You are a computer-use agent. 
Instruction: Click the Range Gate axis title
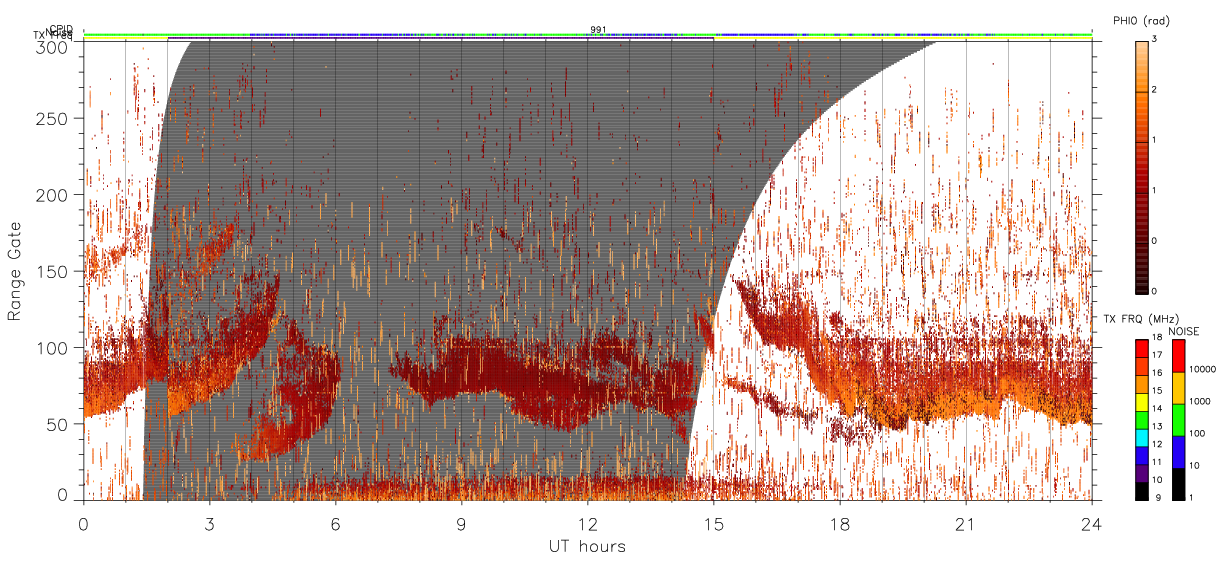(14, 270)
